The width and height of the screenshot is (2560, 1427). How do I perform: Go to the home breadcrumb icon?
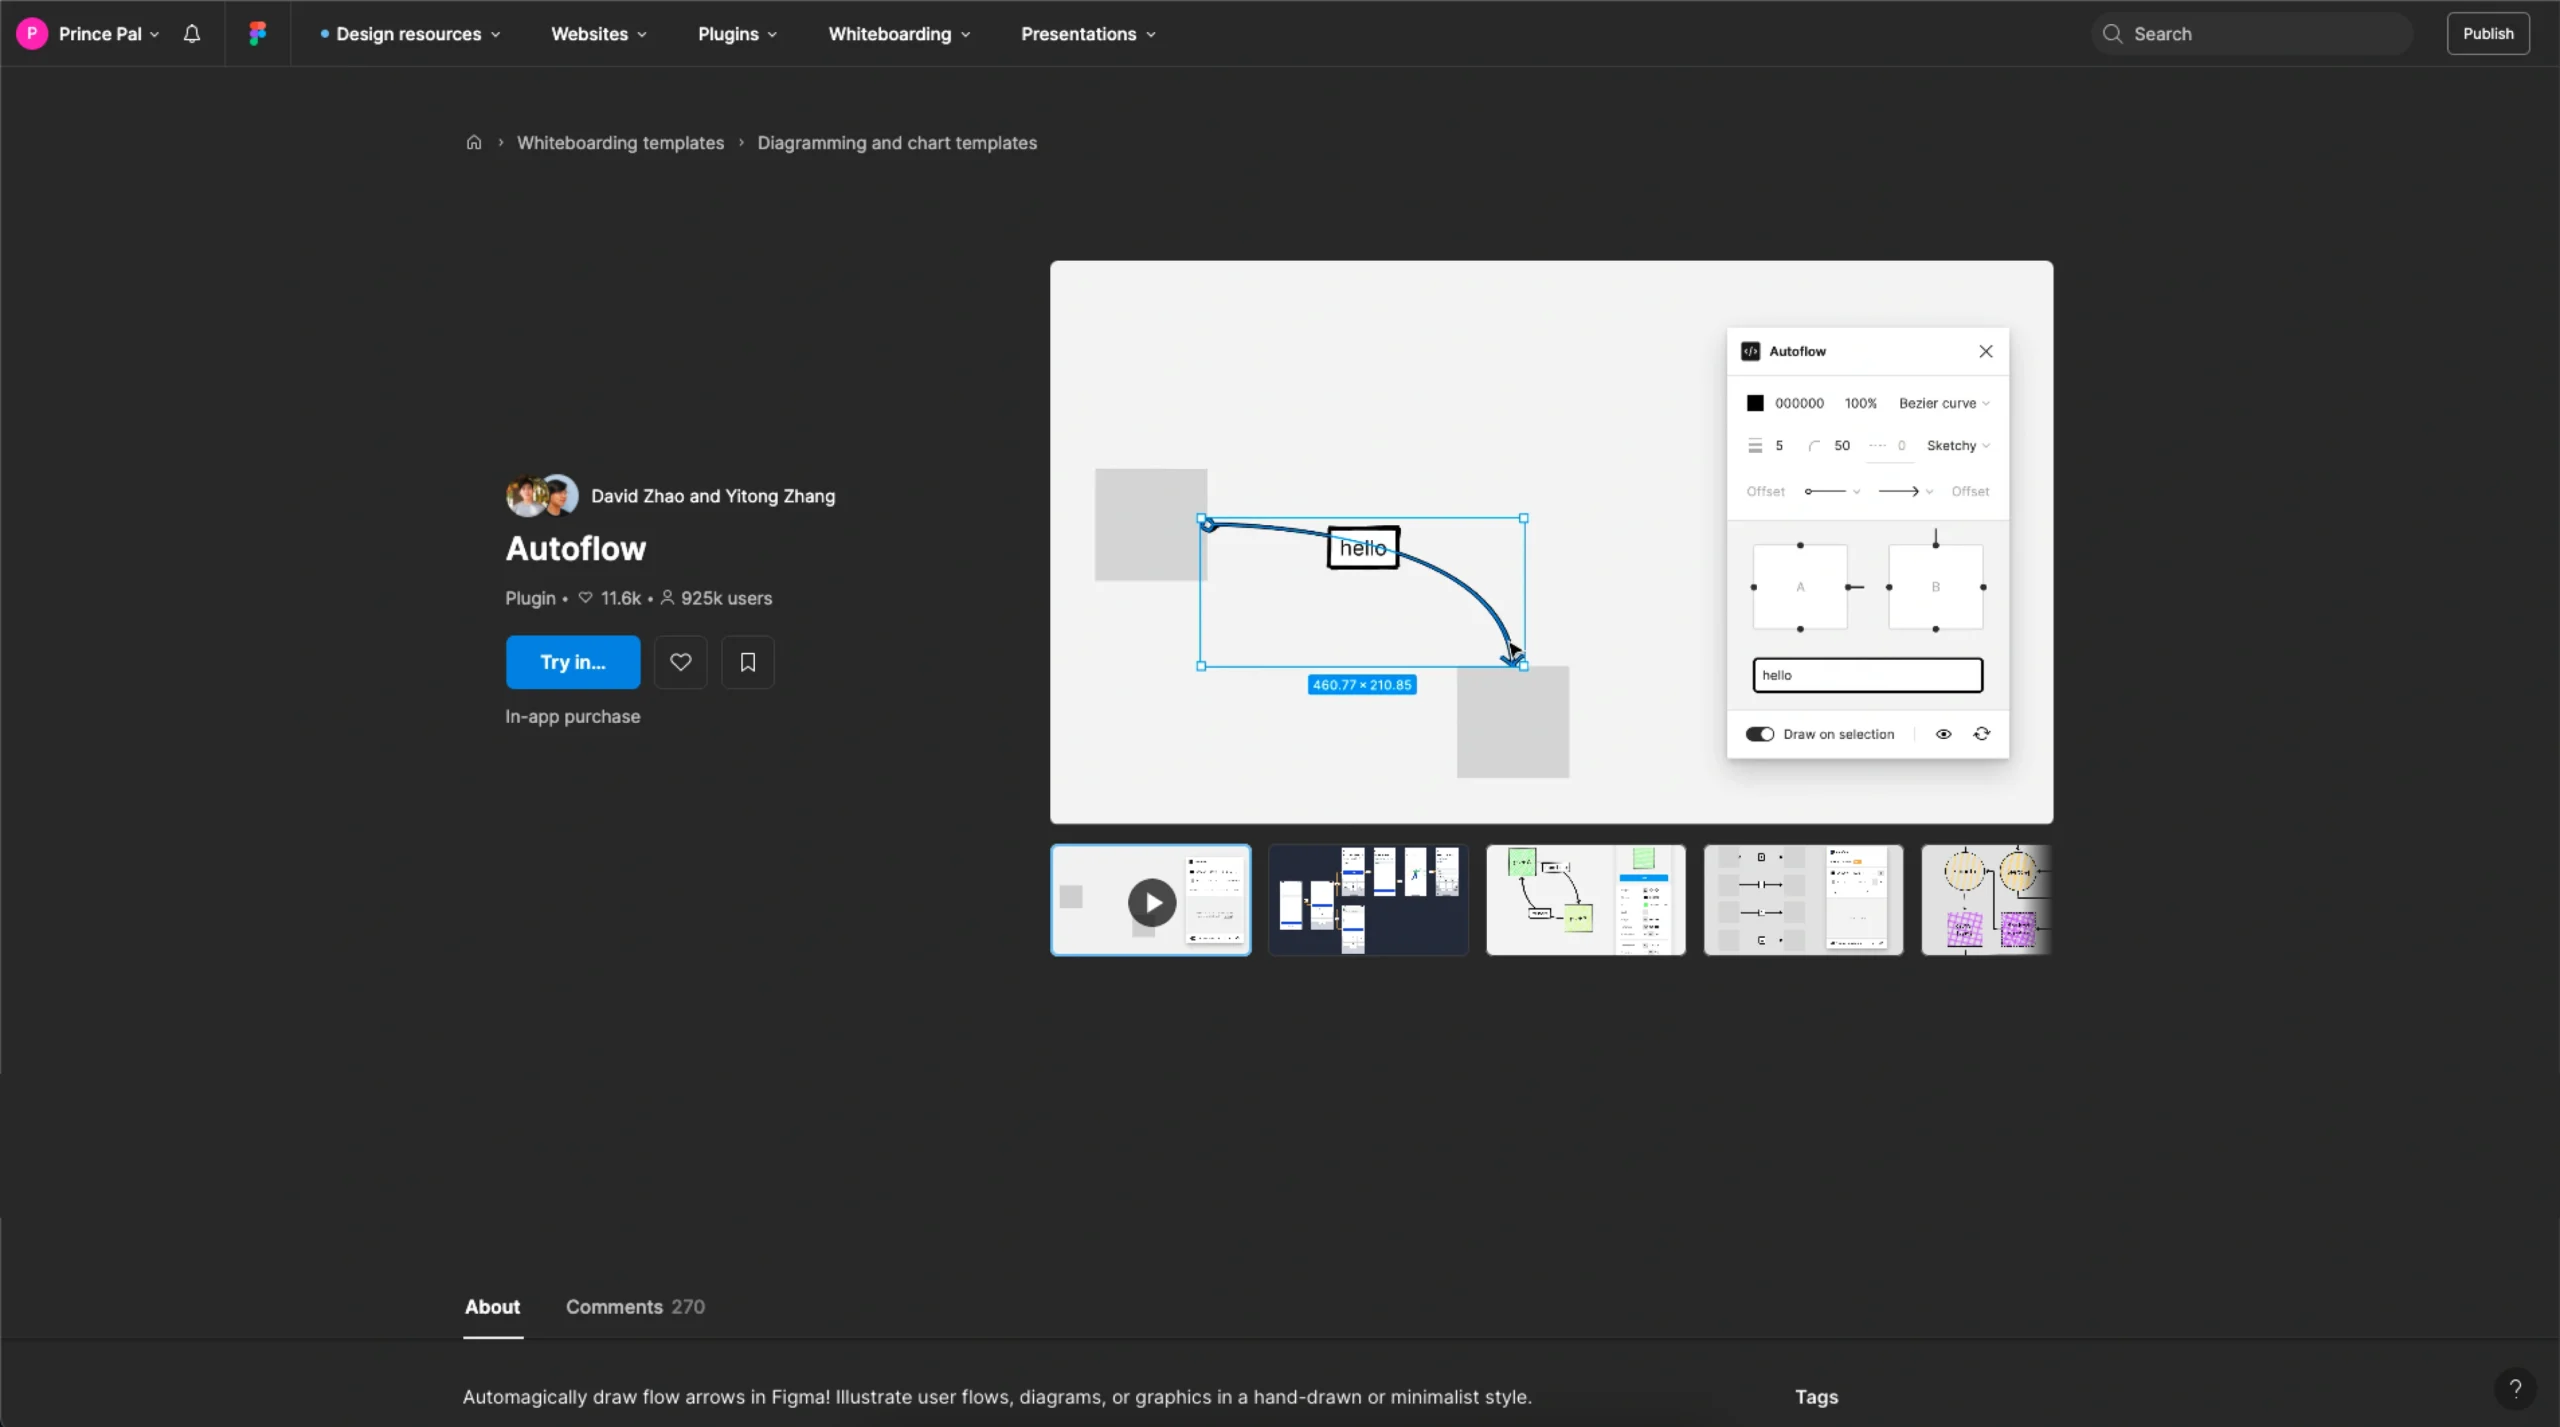click(474, 142)
